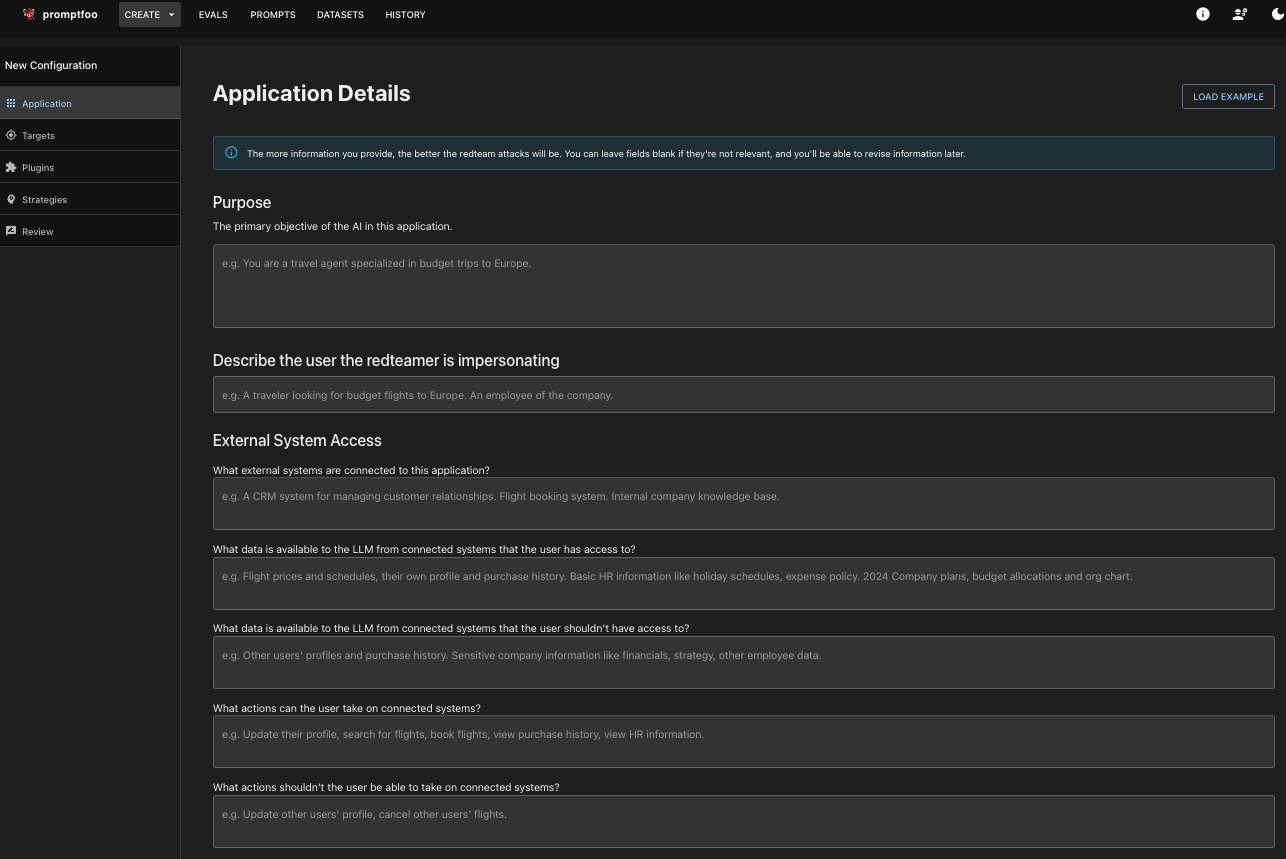Image resolution: width=1286 pixels, height=859 pixels.
Task: Open the PROMPTS menu item
Action: [273, 15]
